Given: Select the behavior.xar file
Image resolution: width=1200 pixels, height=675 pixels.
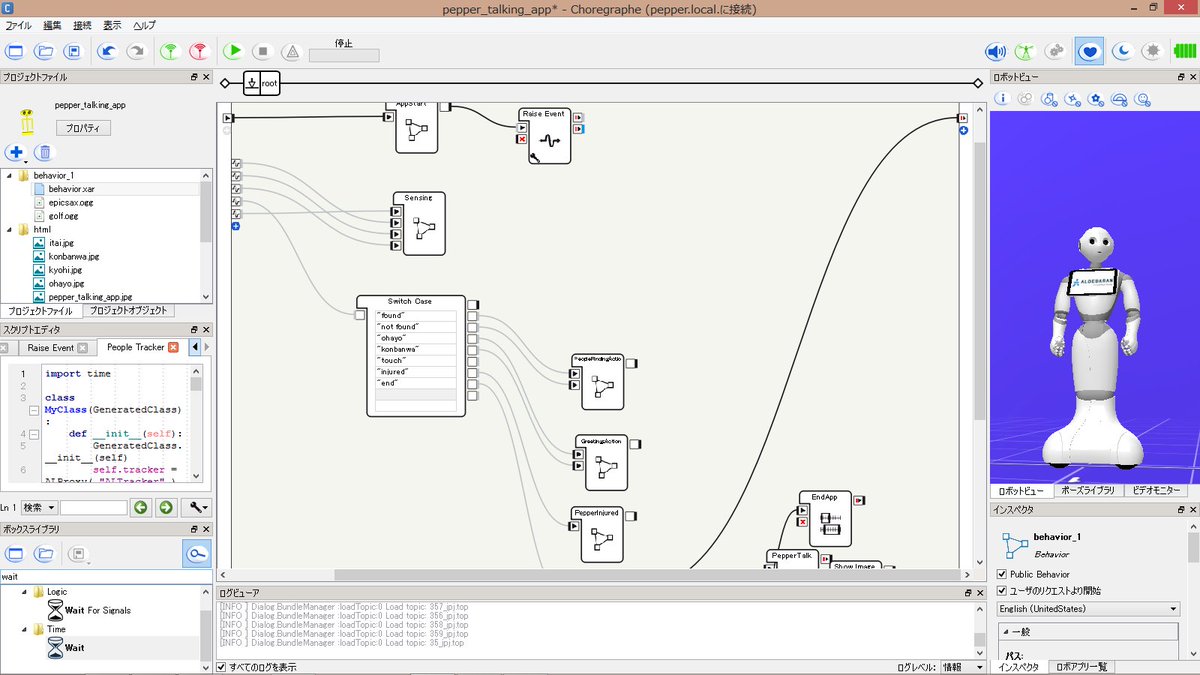Looking at the screenshot, I should coord(70,188).
